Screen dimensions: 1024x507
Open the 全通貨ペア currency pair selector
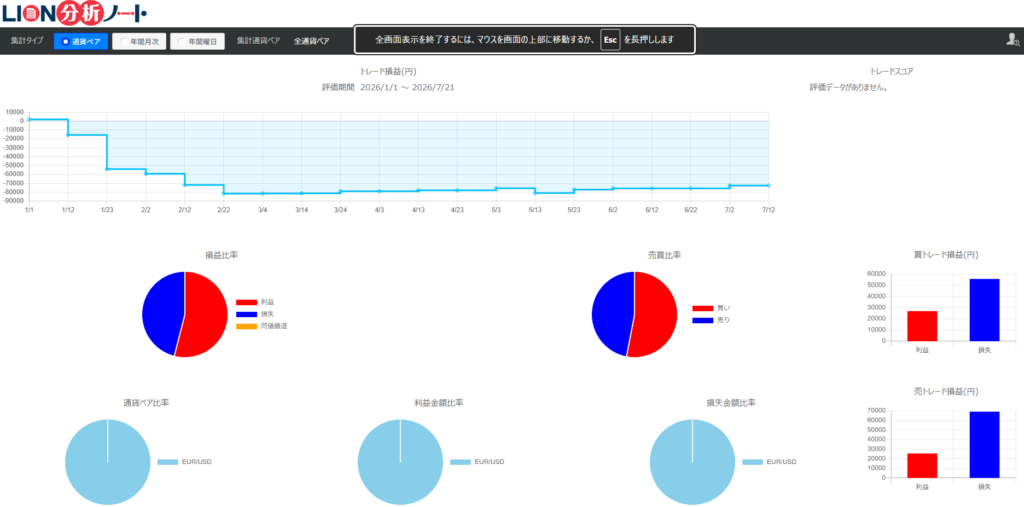tap(312, 41)
